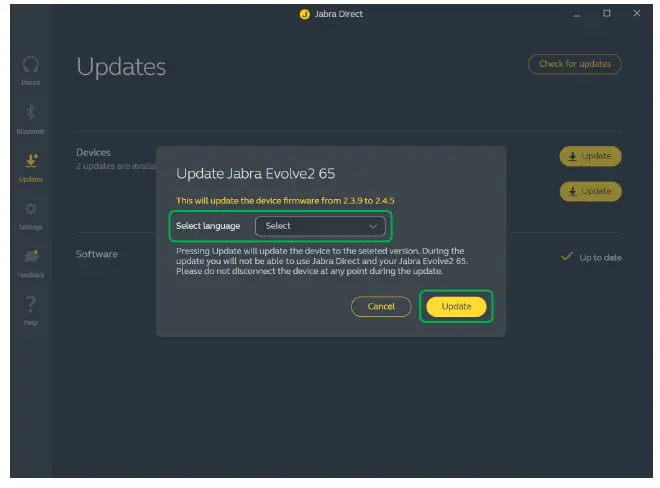Open Help via the question mark icon
Screen dimensions: 660x488
(x=31, y=311)
